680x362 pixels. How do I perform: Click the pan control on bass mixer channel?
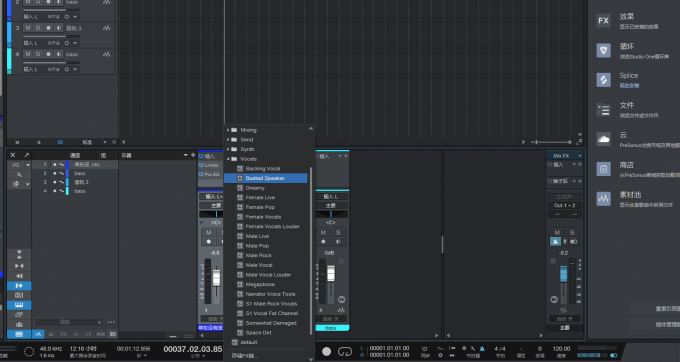pyautogui.click(x=331, y=214)
